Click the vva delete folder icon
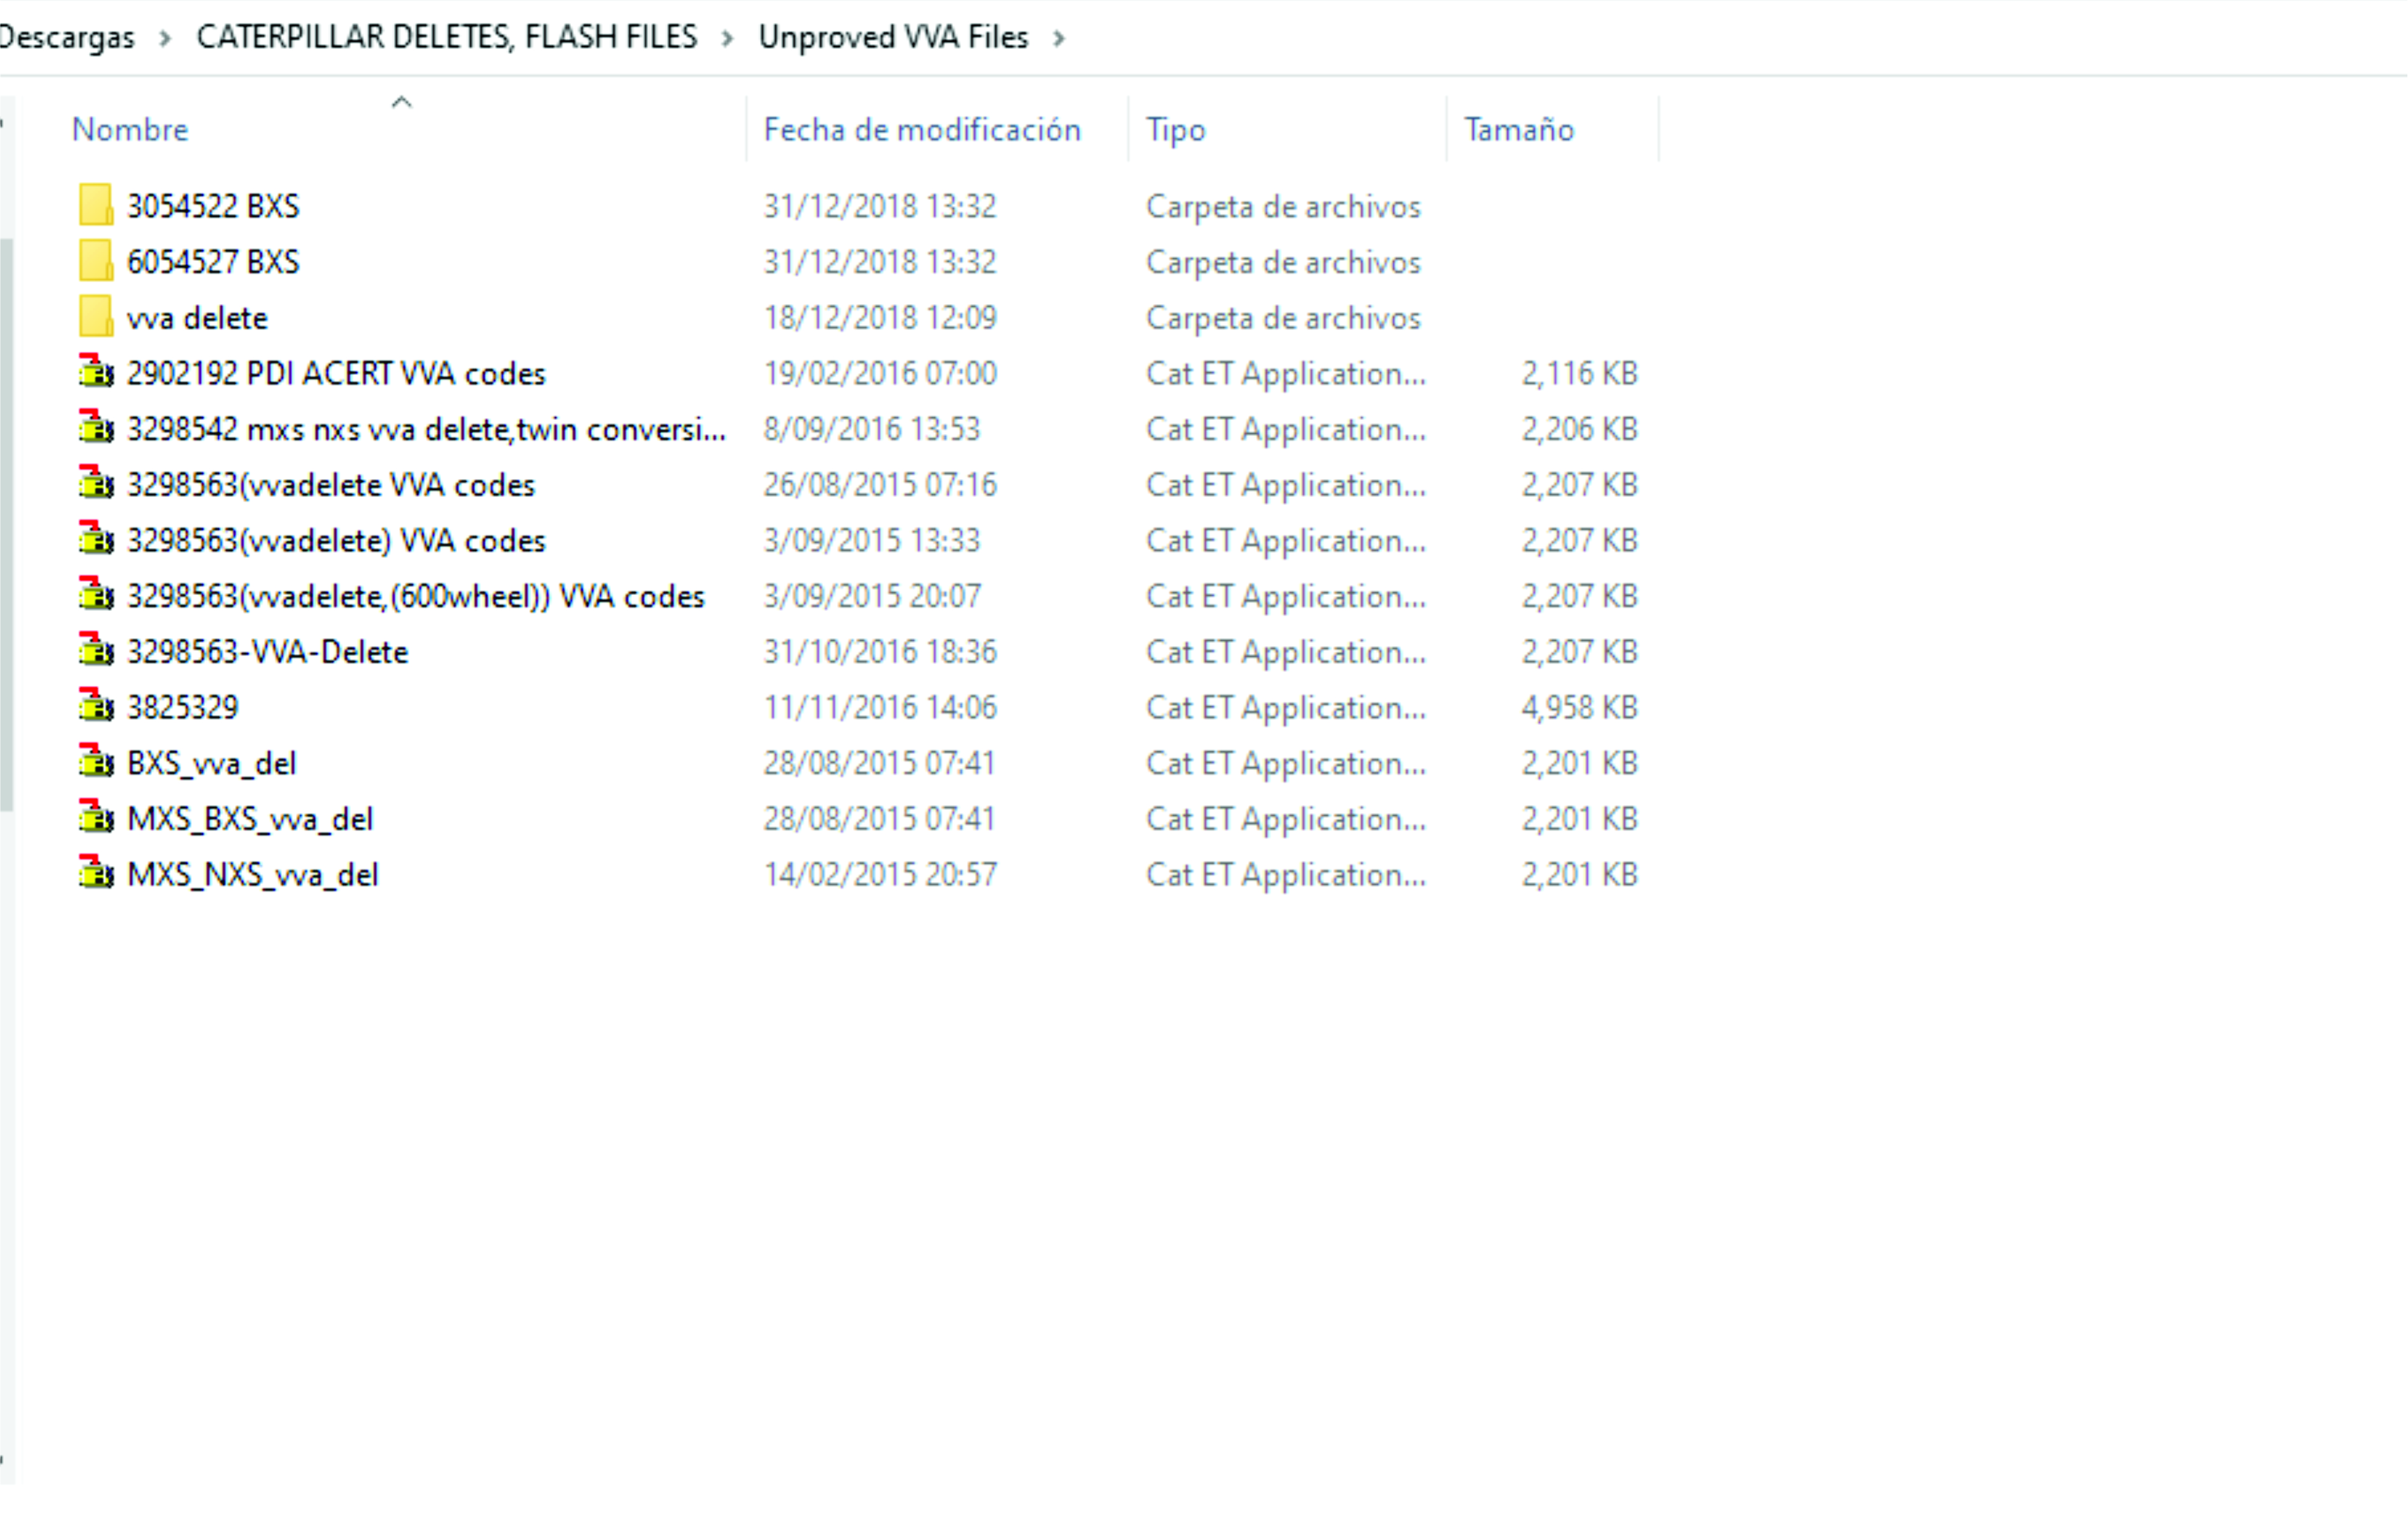This screenshot has width=2408, height=1533. click(x=96, y=317)
